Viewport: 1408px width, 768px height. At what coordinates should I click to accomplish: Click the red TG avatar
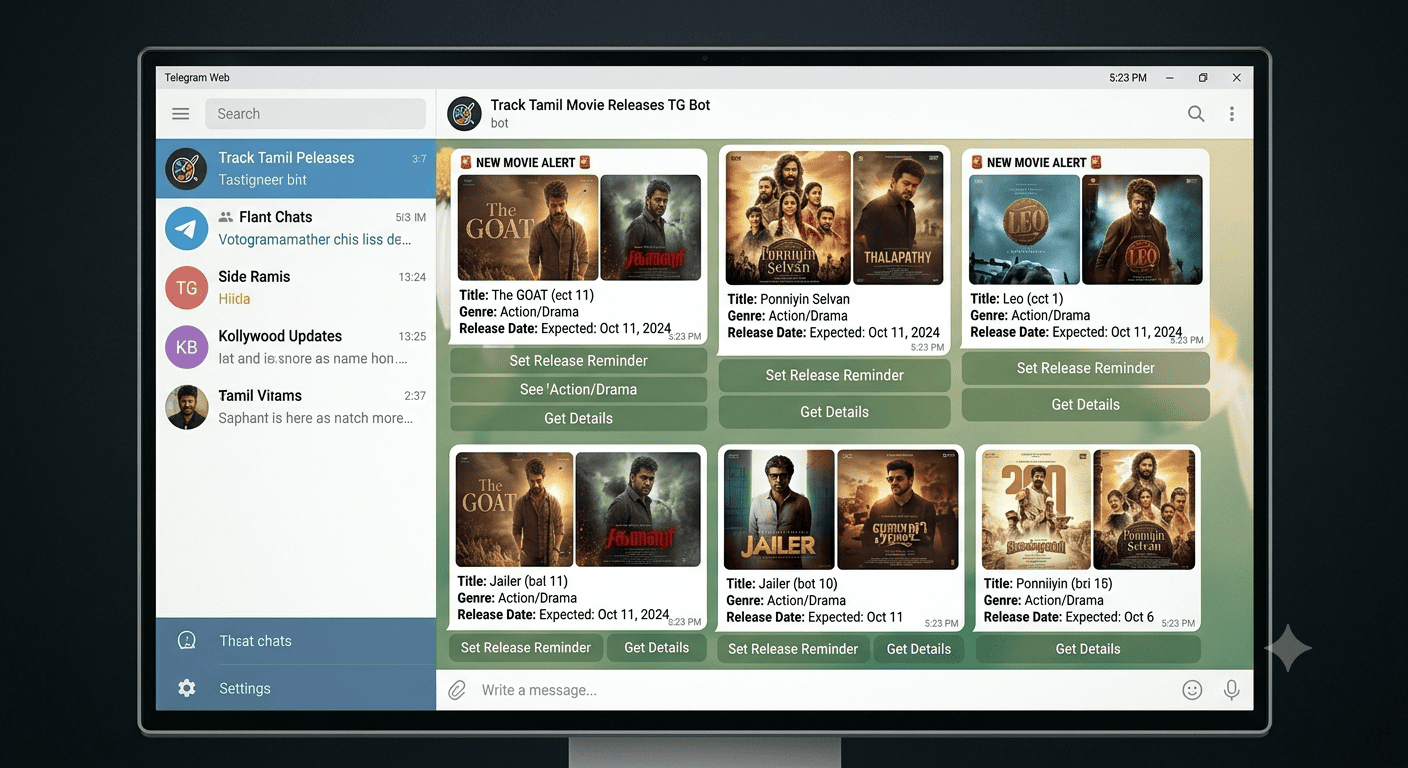tap(187, 288)
